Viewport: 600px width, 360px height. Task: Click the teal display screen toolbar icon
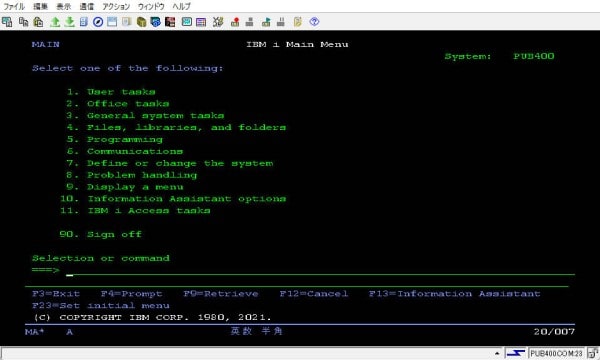[187, 22]
